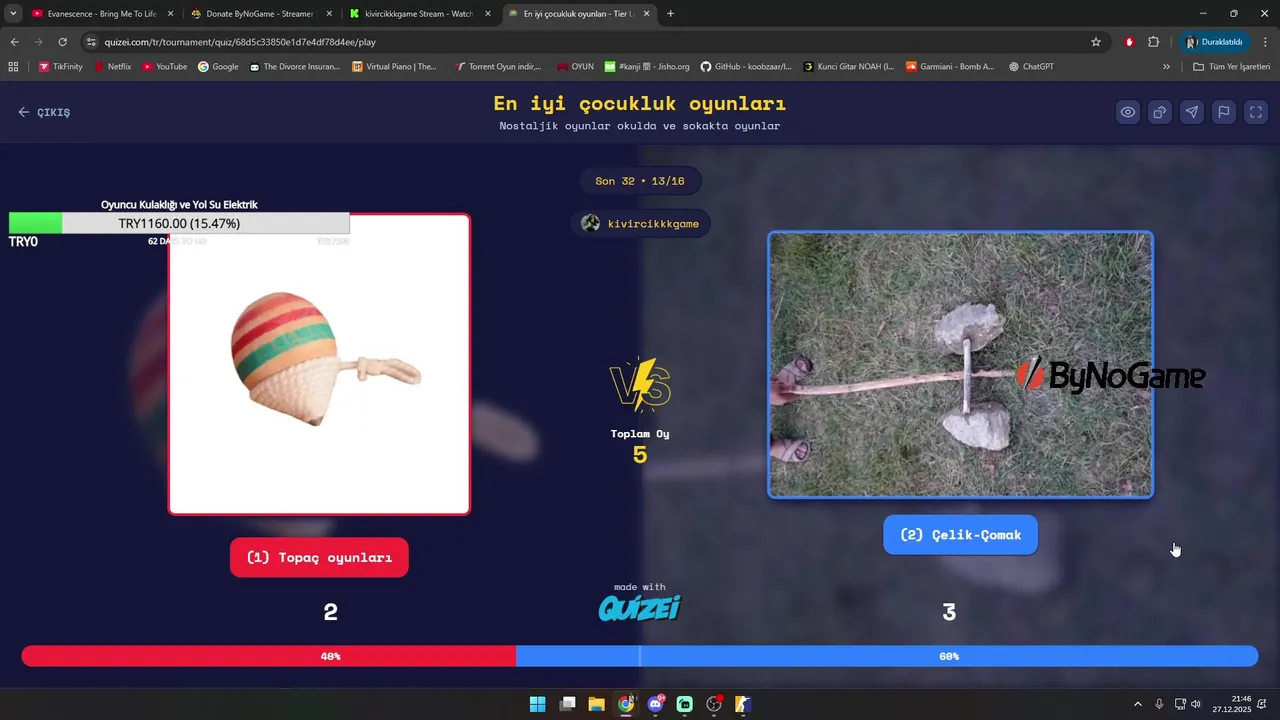Open the OBS taskbar icon
Image resolution: width=1280 pixels, height=720 pixels.
(714, 704)
